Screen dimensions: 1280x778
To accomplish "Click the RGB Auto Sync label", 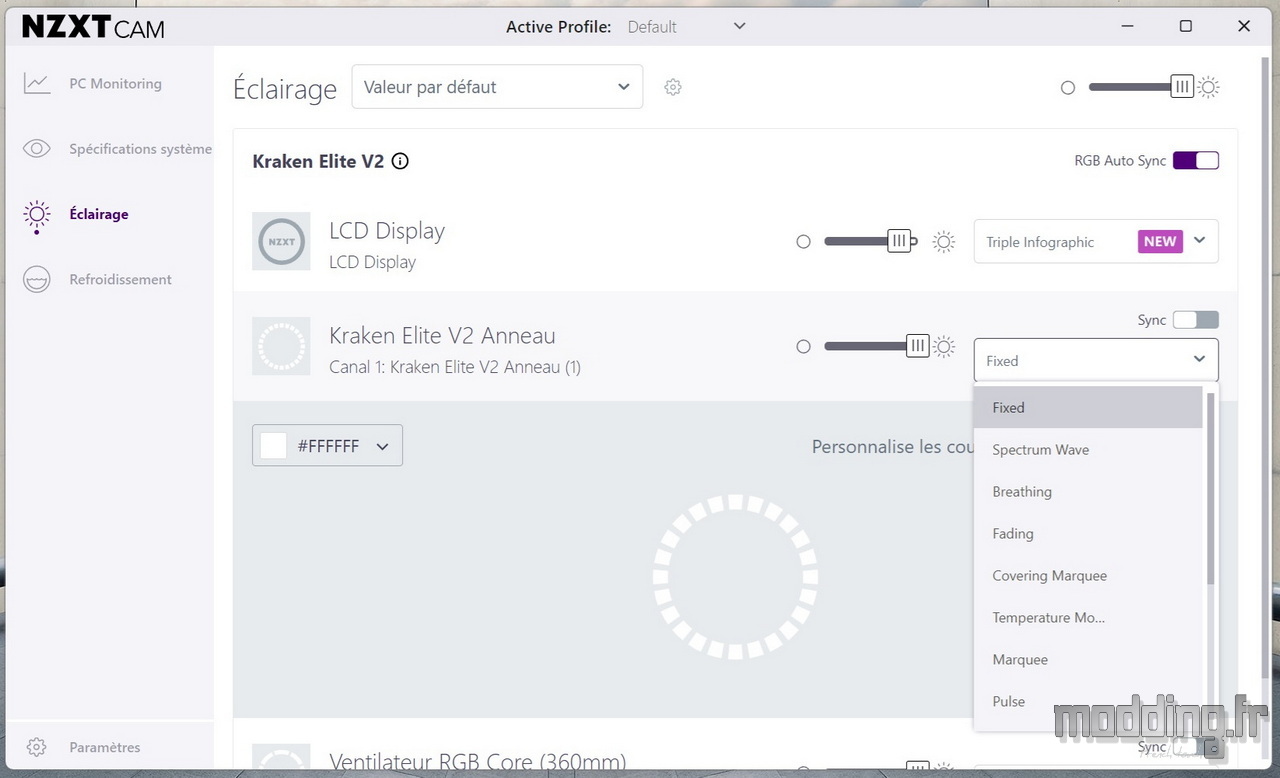I will coord(1120,161).
